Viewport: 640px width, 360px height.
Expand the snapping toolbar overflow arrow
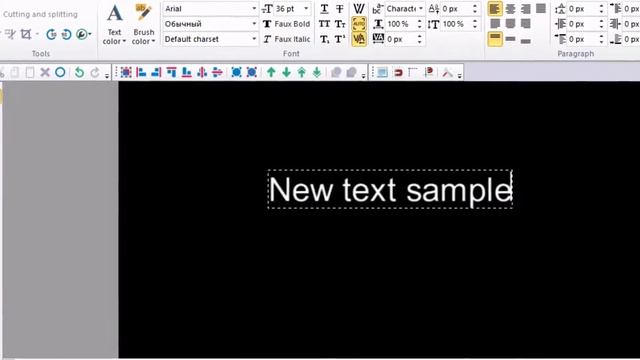(x=460, y=75)
